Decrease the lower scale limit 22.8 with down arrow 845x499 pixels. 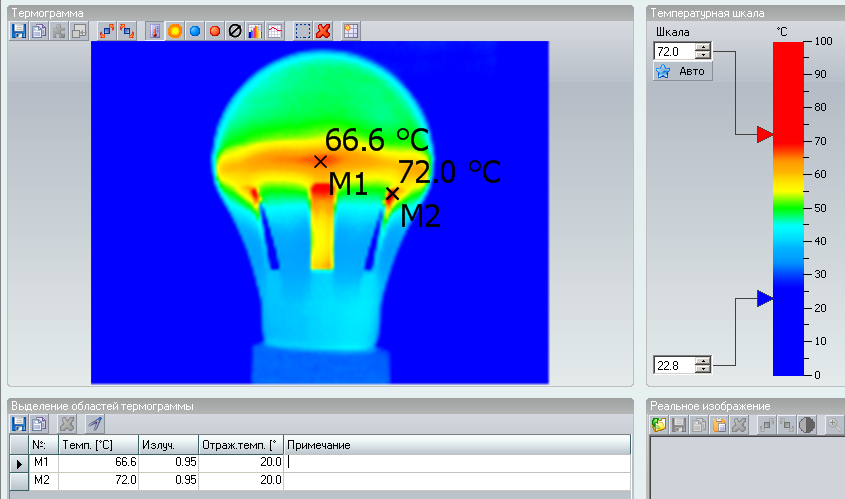[703, 369]
